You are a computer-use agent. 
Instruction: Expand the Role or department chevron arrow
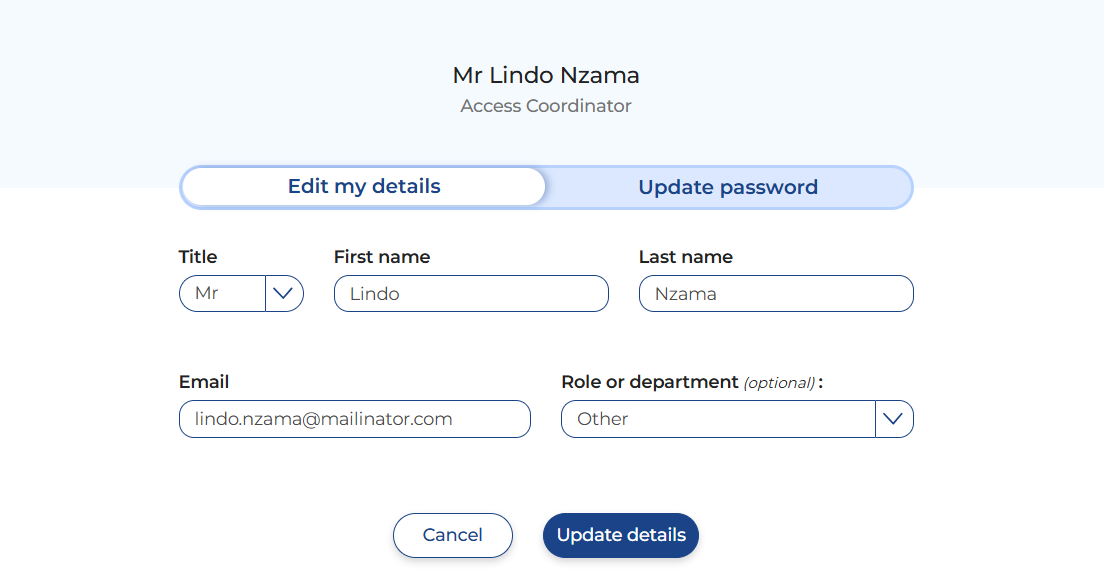click(894, 419)
